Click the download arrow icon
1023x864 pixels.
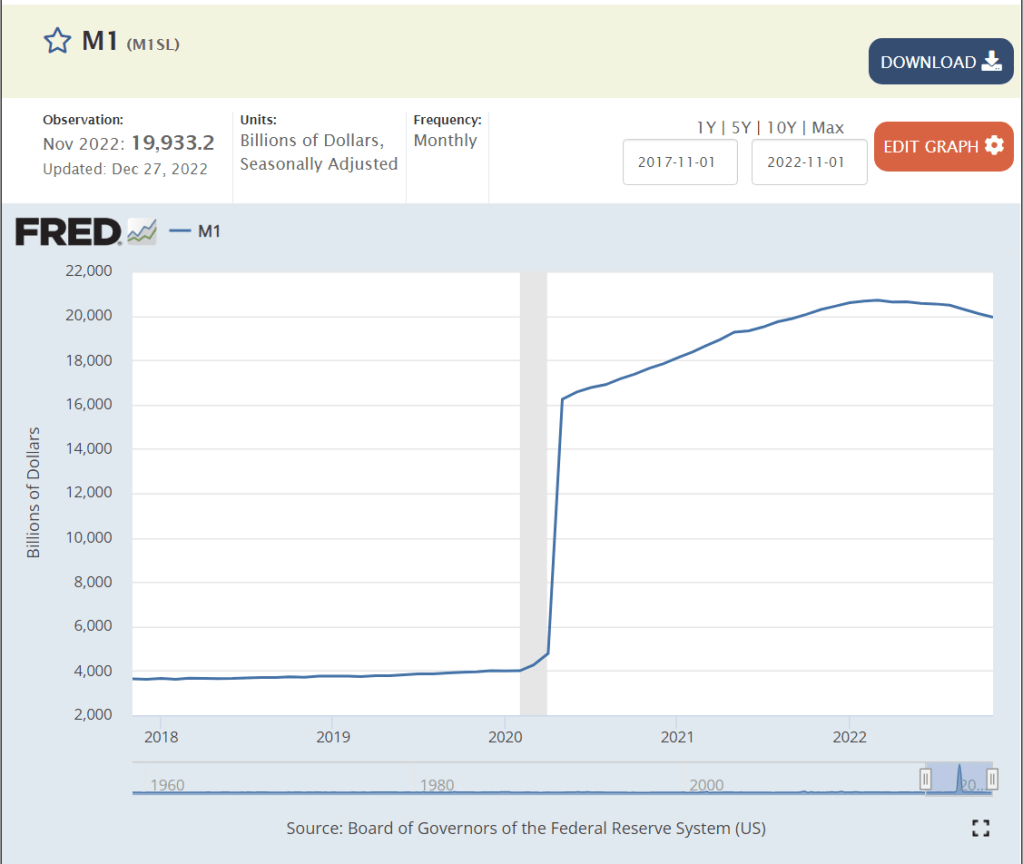[x=991, y=62]
